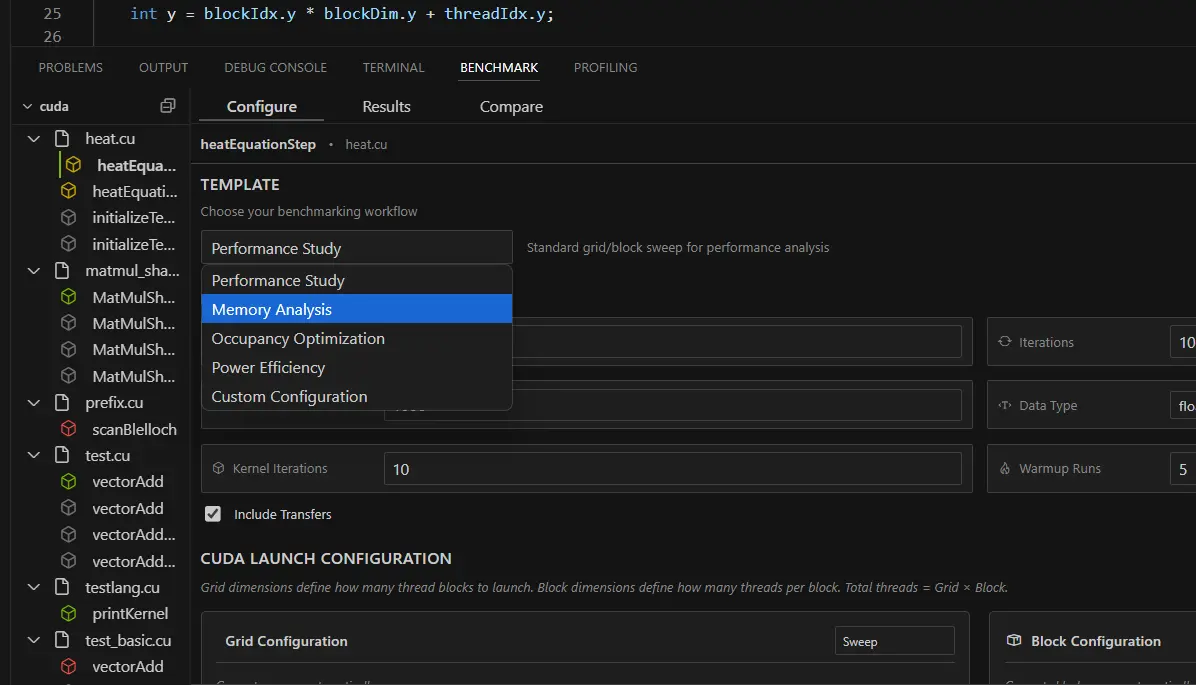Click the Block Configuration cube icon
1196x685 pixels.
point(1013,641)
